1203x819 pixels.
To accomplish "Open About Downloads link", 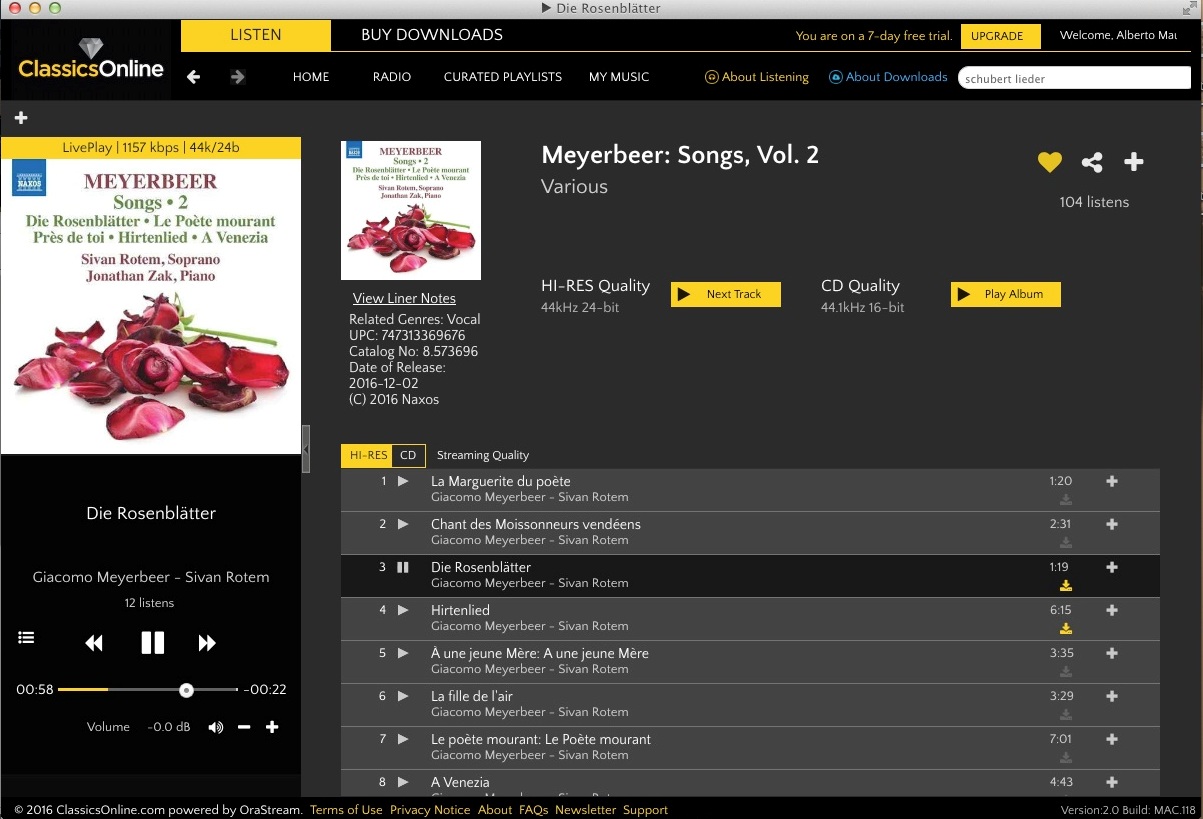I will click(888, 77).
